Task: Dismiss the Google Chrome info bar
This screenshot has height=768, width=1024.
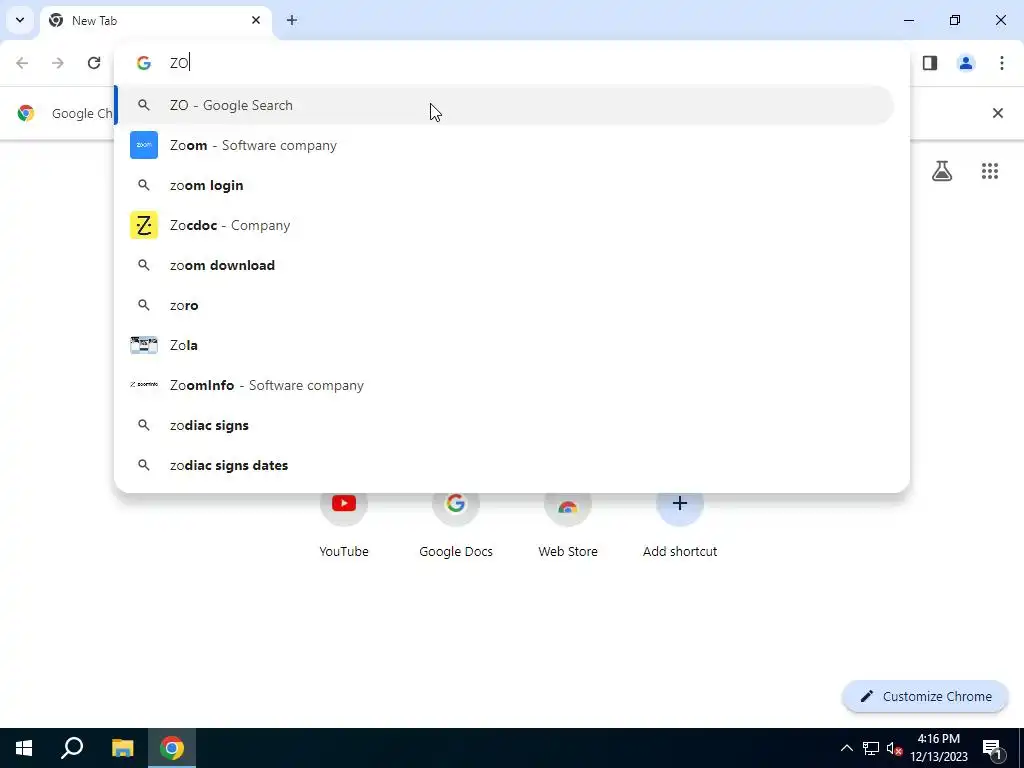Action: (x=998, y=113)
